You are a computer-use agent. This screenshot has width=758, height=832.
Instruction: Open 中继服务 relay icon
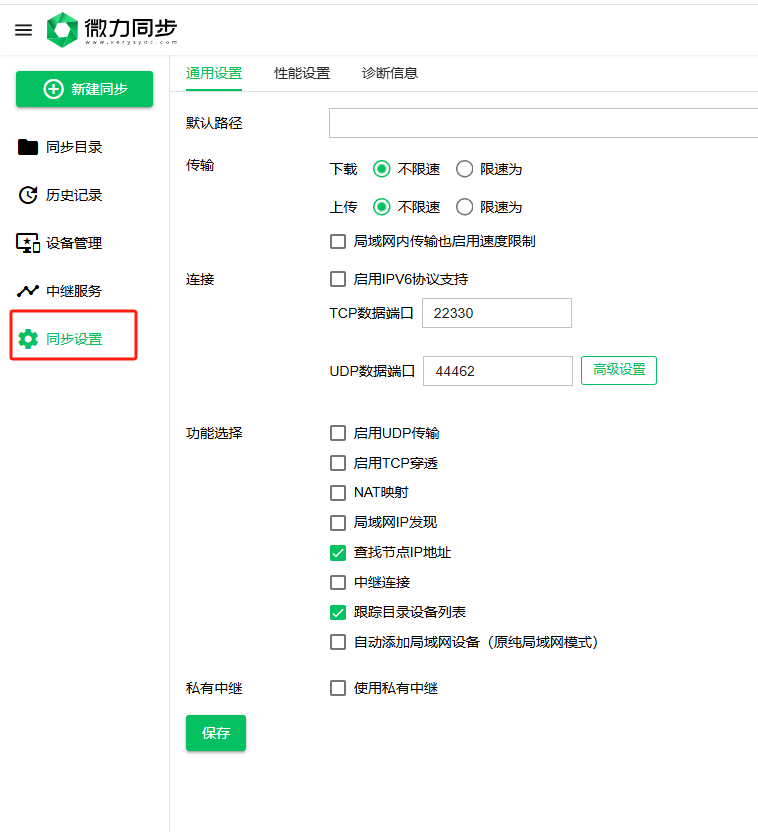[28, 291]
